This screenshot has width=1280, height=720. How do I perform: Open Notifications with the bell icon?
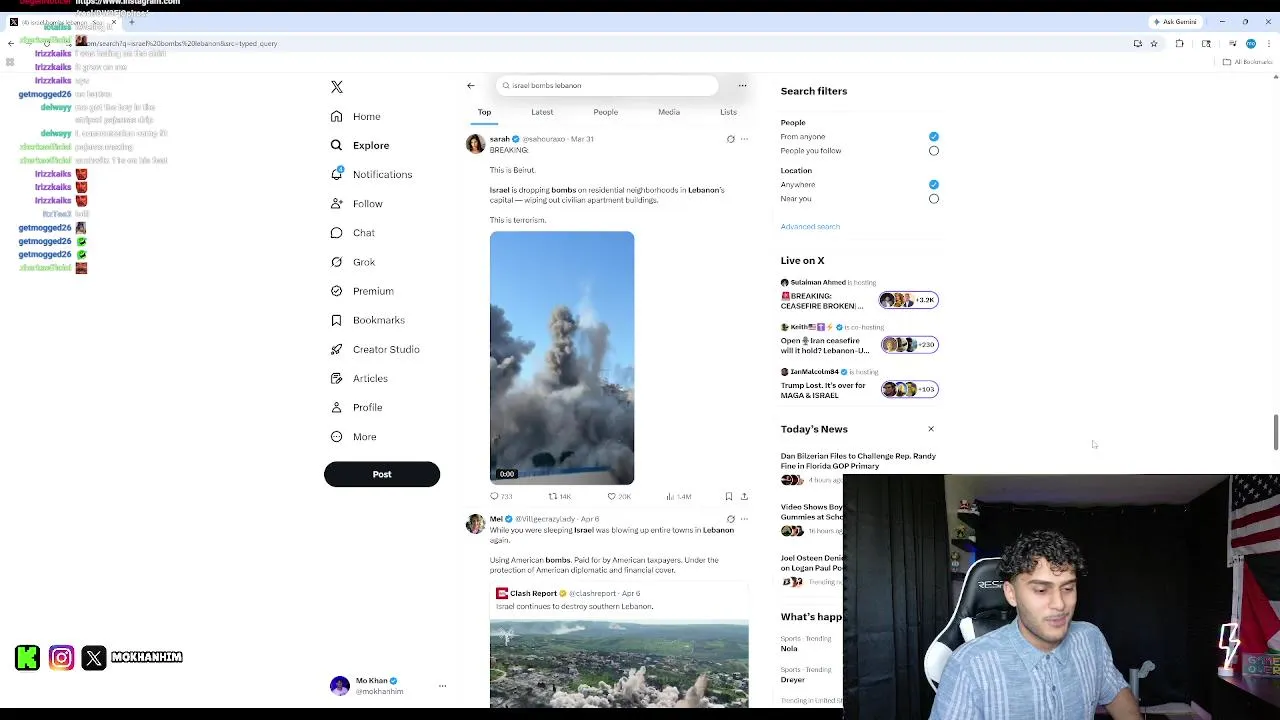point(371,174)
